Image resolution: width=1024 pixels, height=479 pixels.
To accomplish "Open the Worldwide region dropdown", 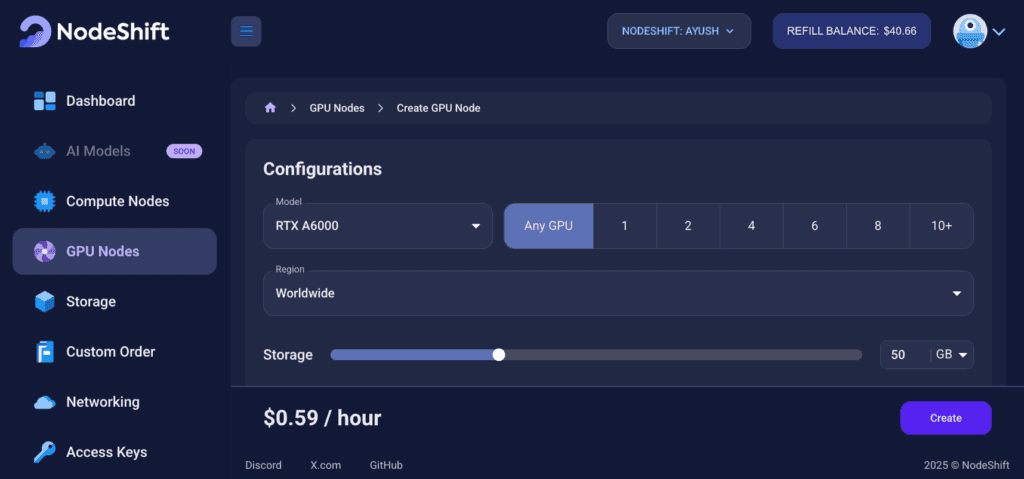I will pos(618,293).
